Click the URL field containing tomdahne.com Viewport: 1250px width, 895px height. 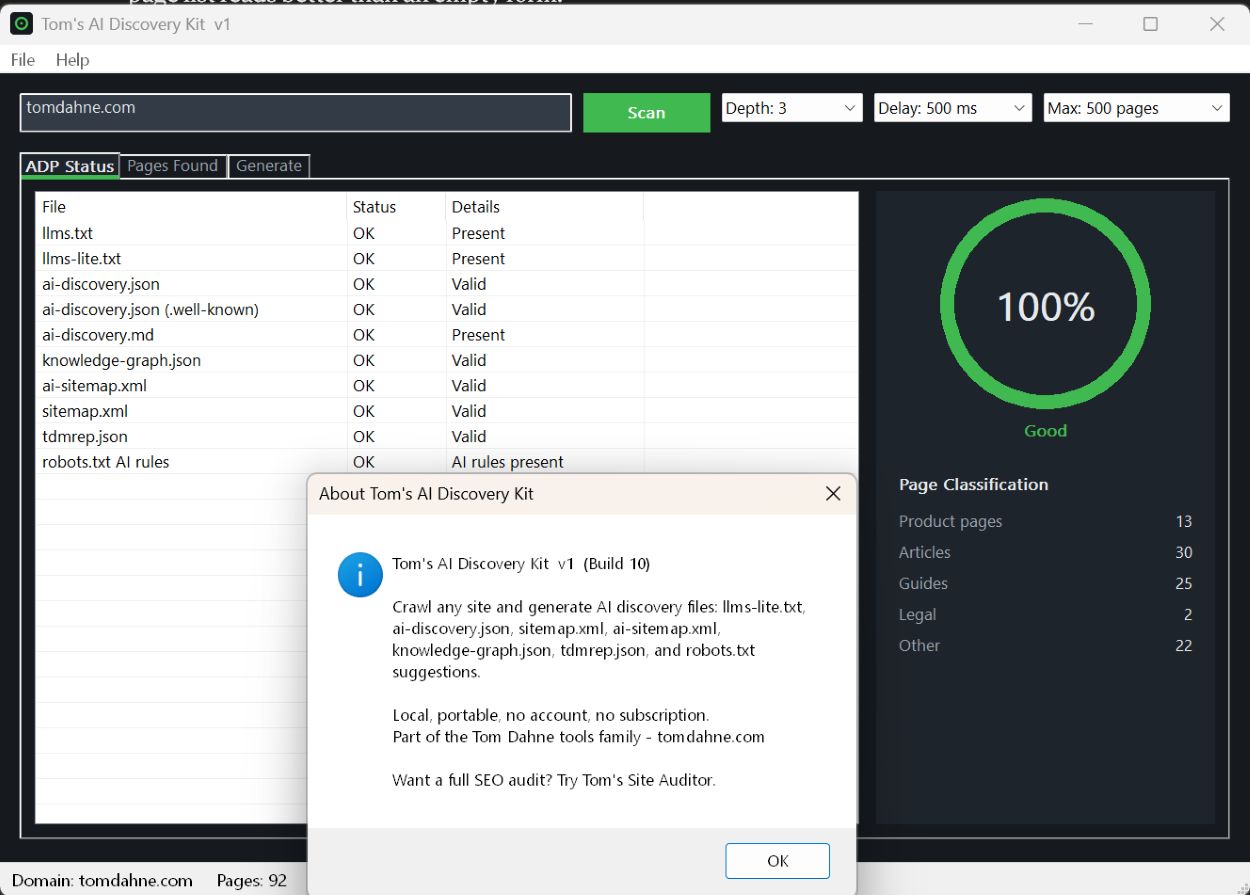[x=296, y=113]
